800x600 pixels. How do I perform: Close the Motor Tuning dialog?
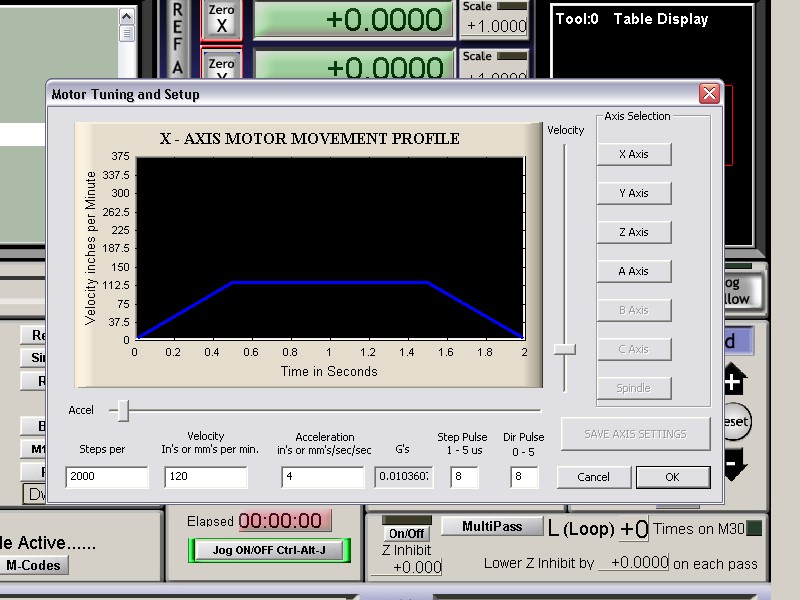coord(709,94)
